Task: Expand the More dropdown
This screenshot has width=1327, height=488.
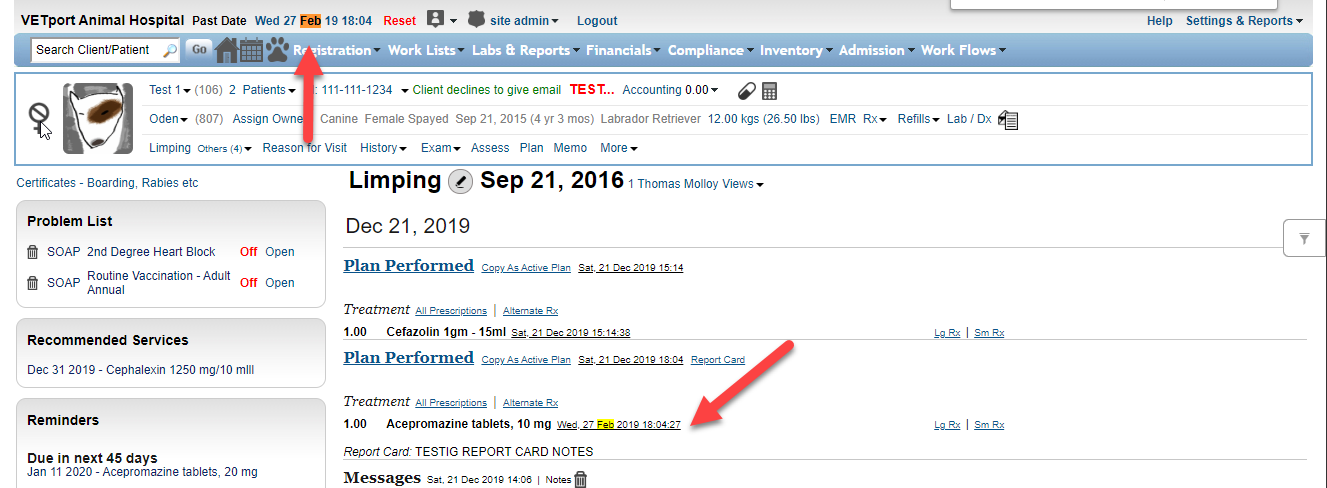Action: click(619, 148)
